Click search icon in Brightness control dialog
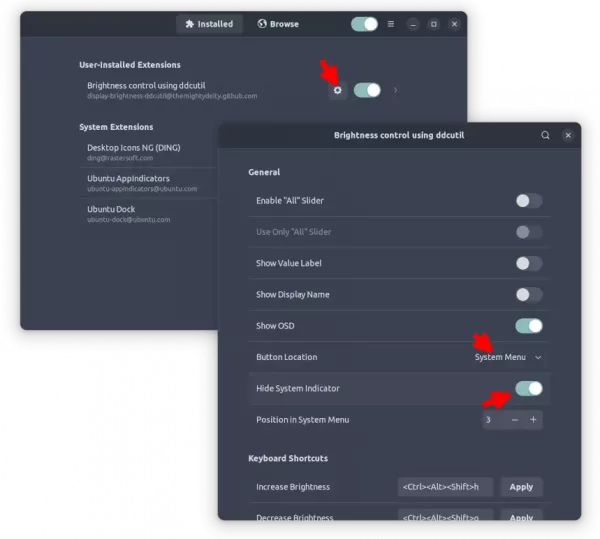 545,135
